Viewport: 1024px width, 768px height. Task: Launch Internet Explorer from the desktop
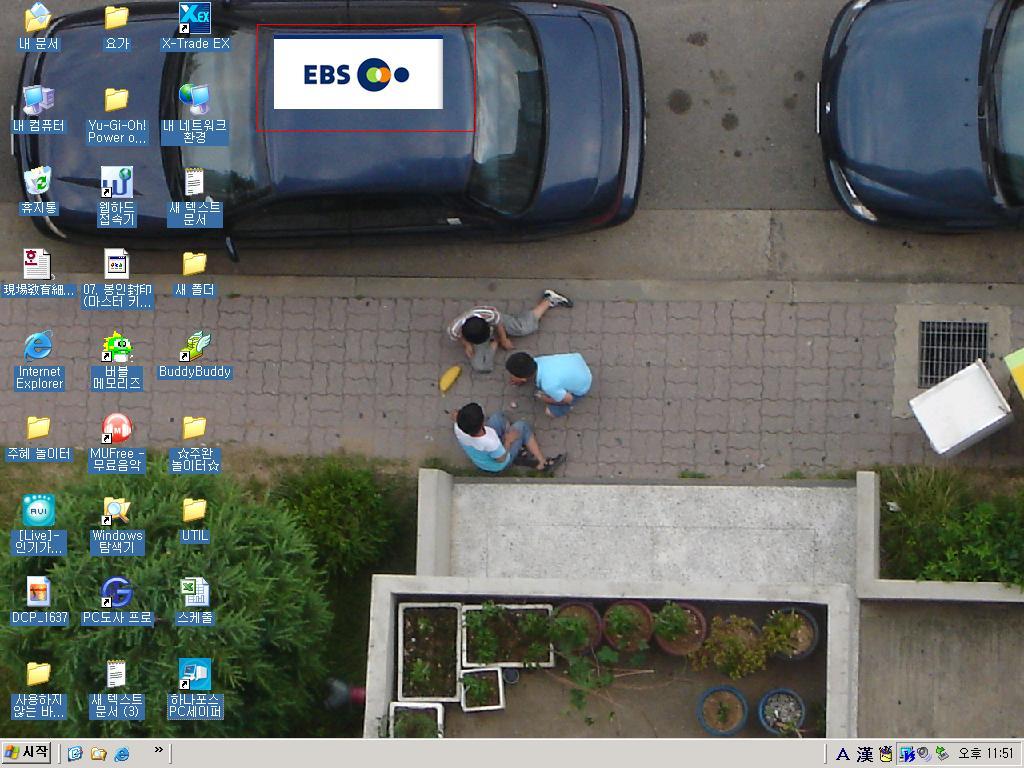[x=39, y=360]
